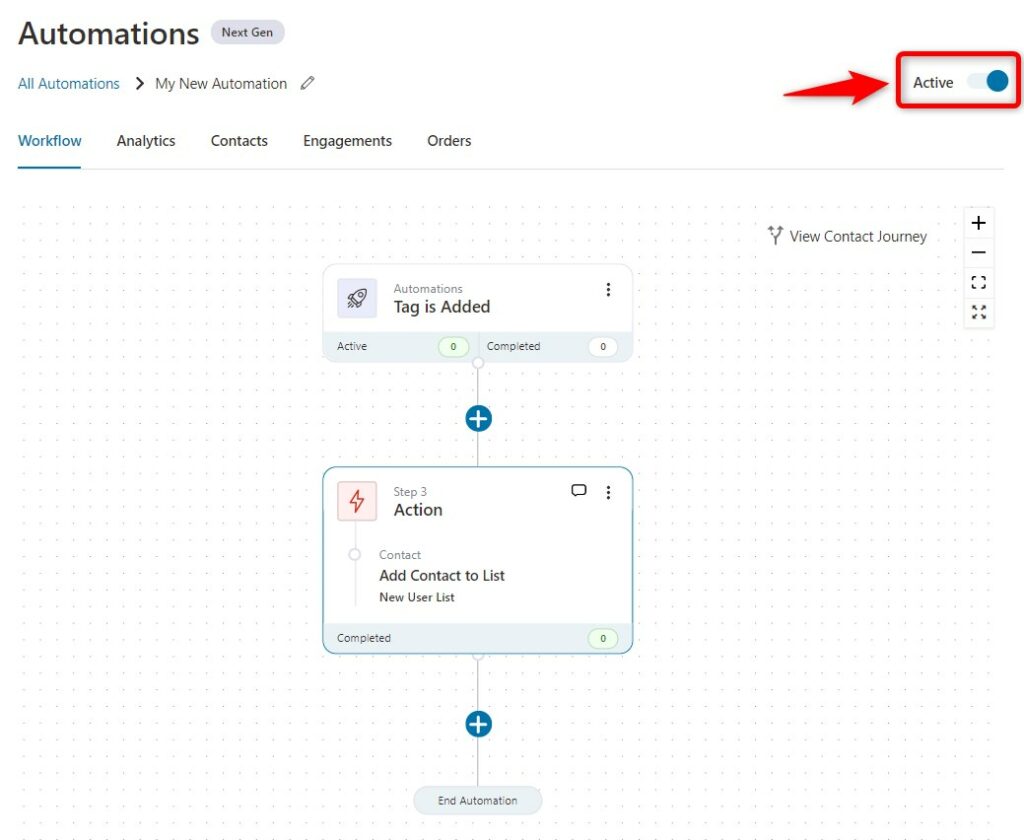Open comment icon on Action step
This screenshot has height=840, width=1024.
point(579,491)
